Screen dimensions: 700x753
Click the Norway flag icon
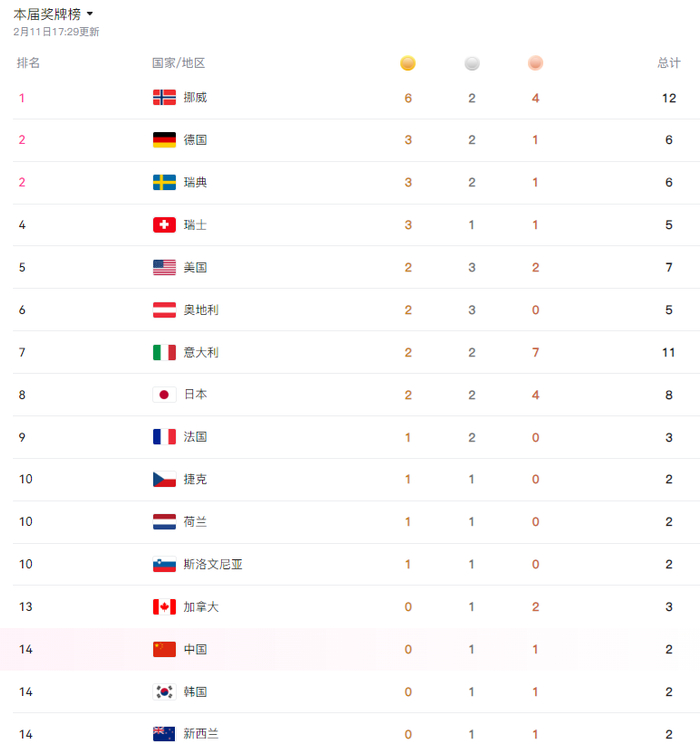pos(164,98)
